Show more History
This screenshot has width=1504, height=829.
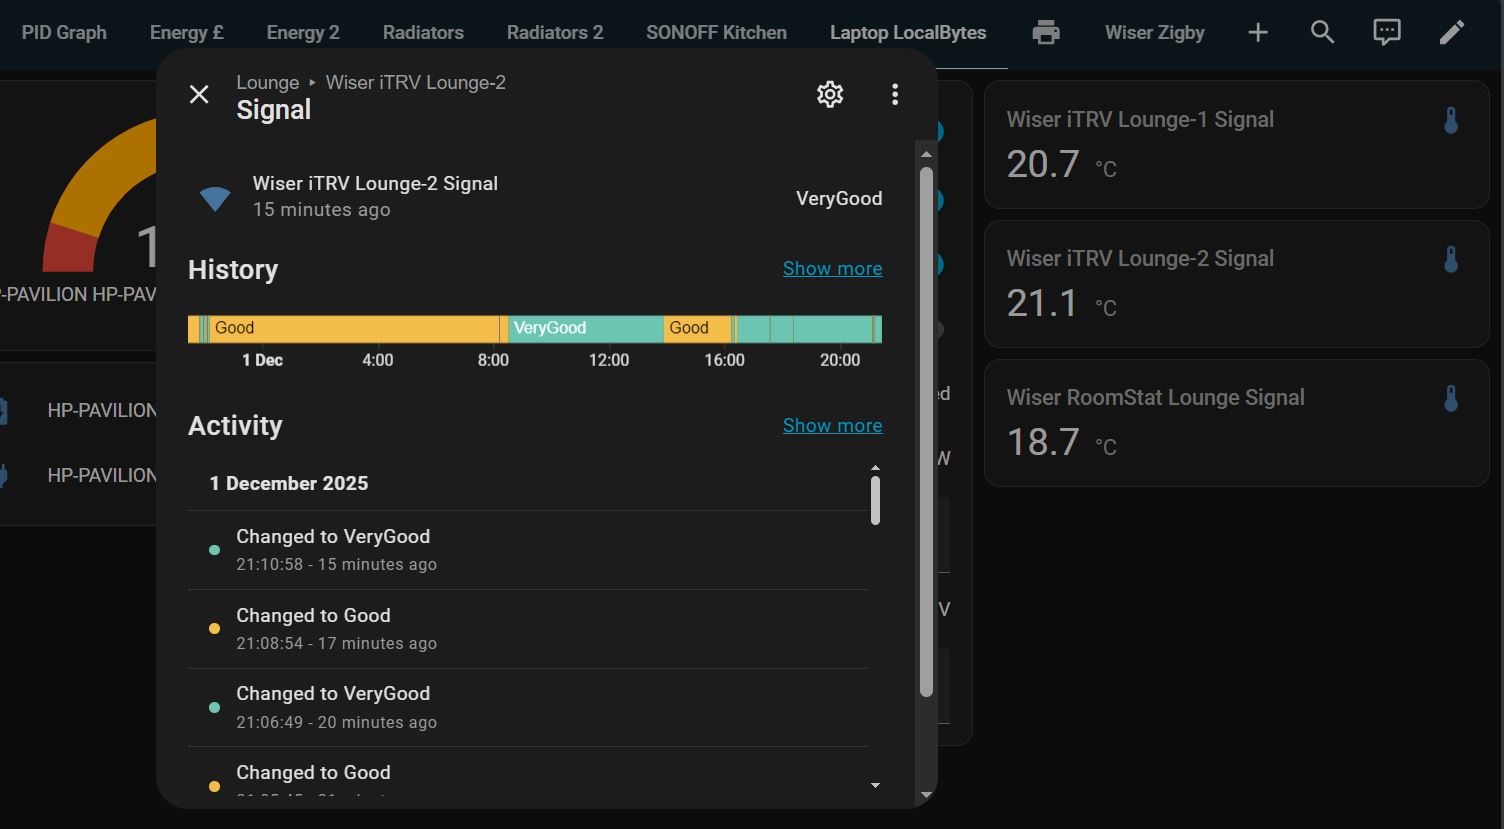832,269
